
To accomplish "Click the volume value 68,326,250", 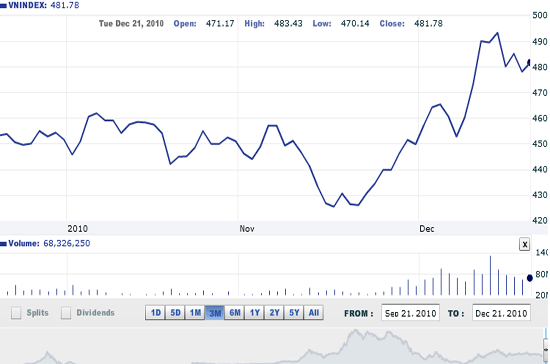I will [67, 243].
